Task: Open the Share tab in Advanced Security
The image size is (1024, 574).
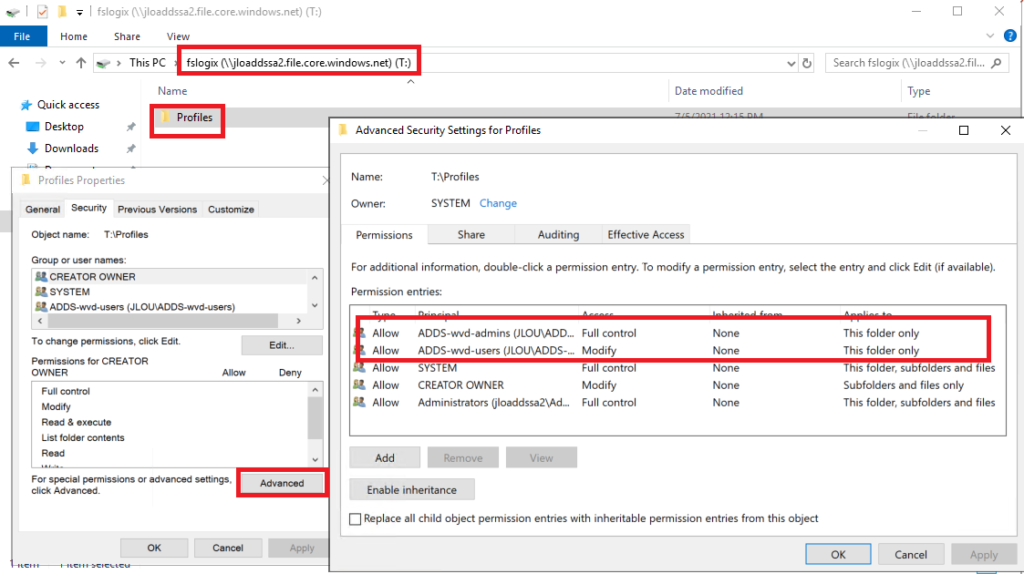Action: (471, 234)
